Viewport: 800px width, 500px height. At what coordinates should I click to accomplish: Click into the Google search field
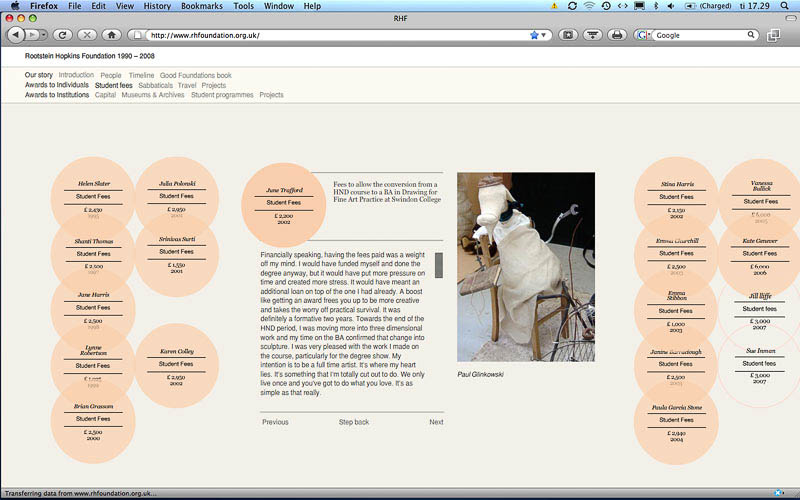point(700,35)
